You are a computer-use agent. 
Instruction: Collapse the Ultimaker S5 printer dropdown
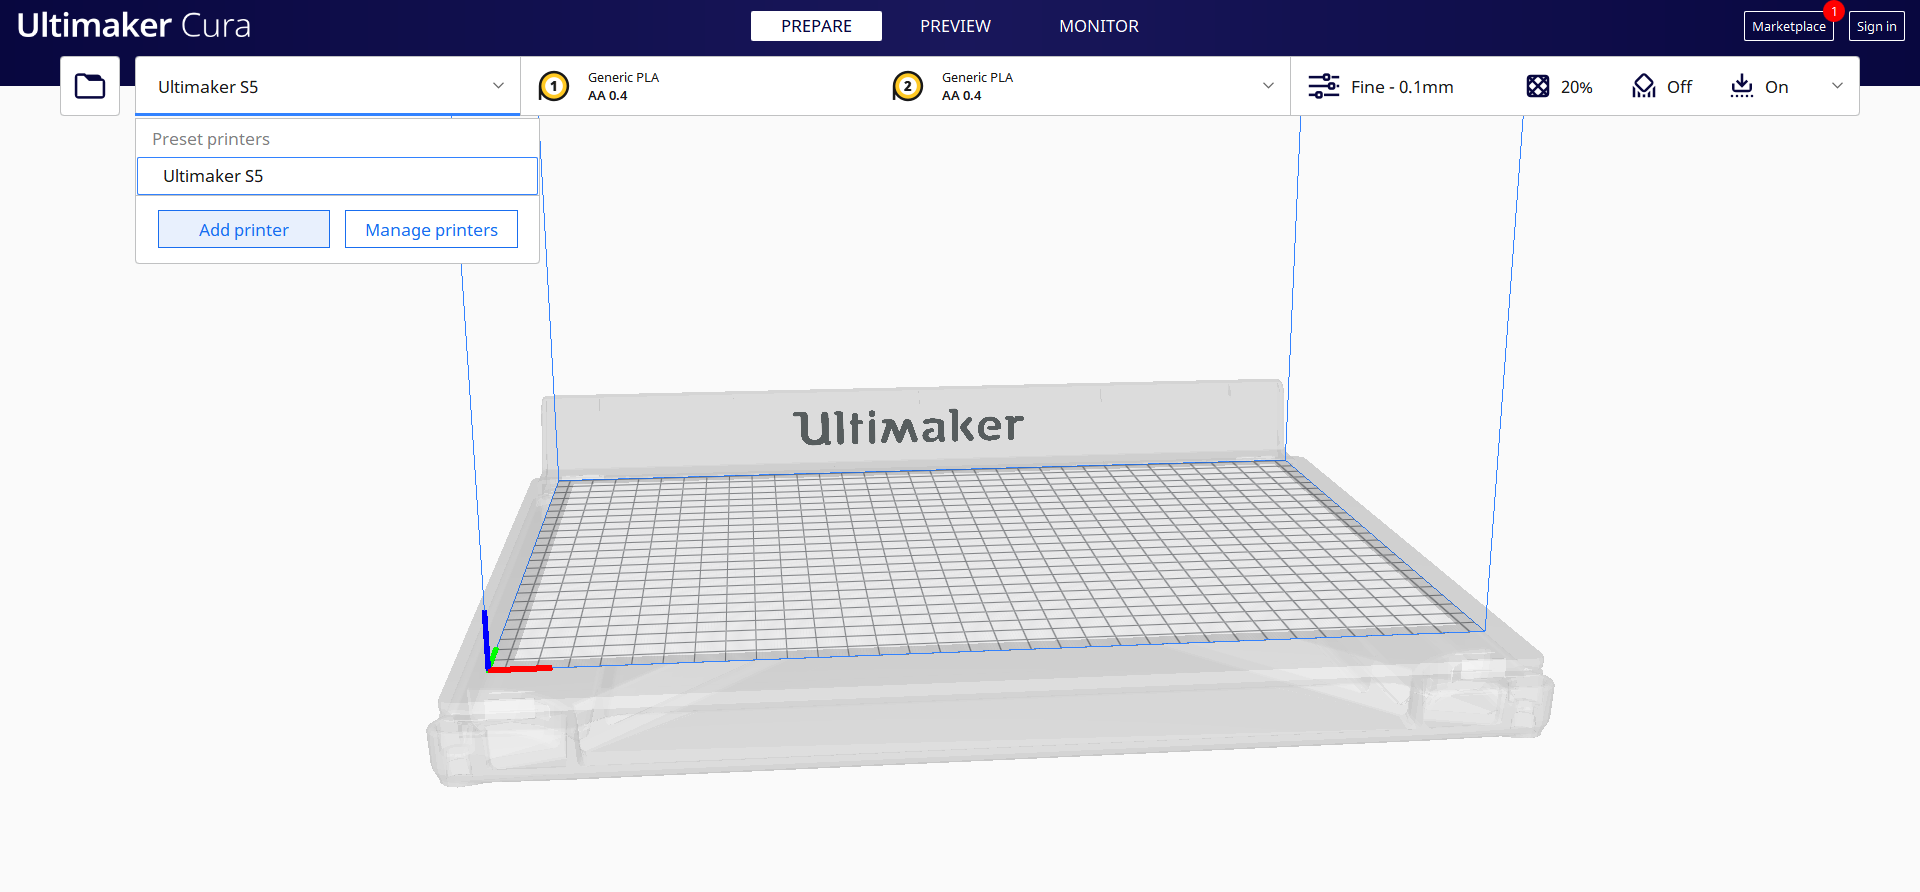tap(498, 86)
